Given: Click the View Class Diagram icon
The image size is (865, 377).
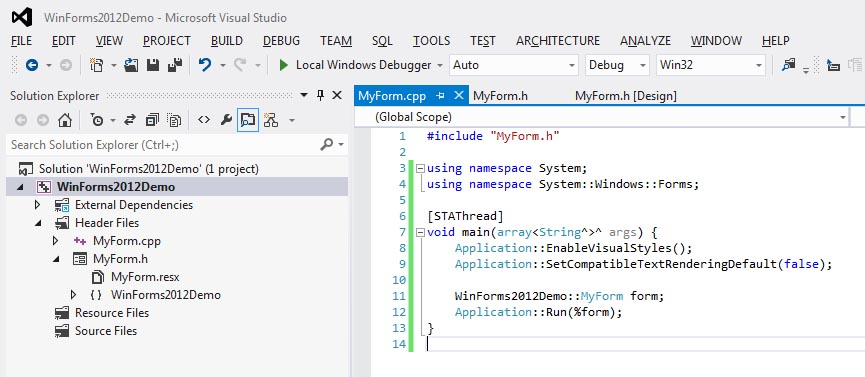Looking at the screenshot, I should tap(271, 120).
